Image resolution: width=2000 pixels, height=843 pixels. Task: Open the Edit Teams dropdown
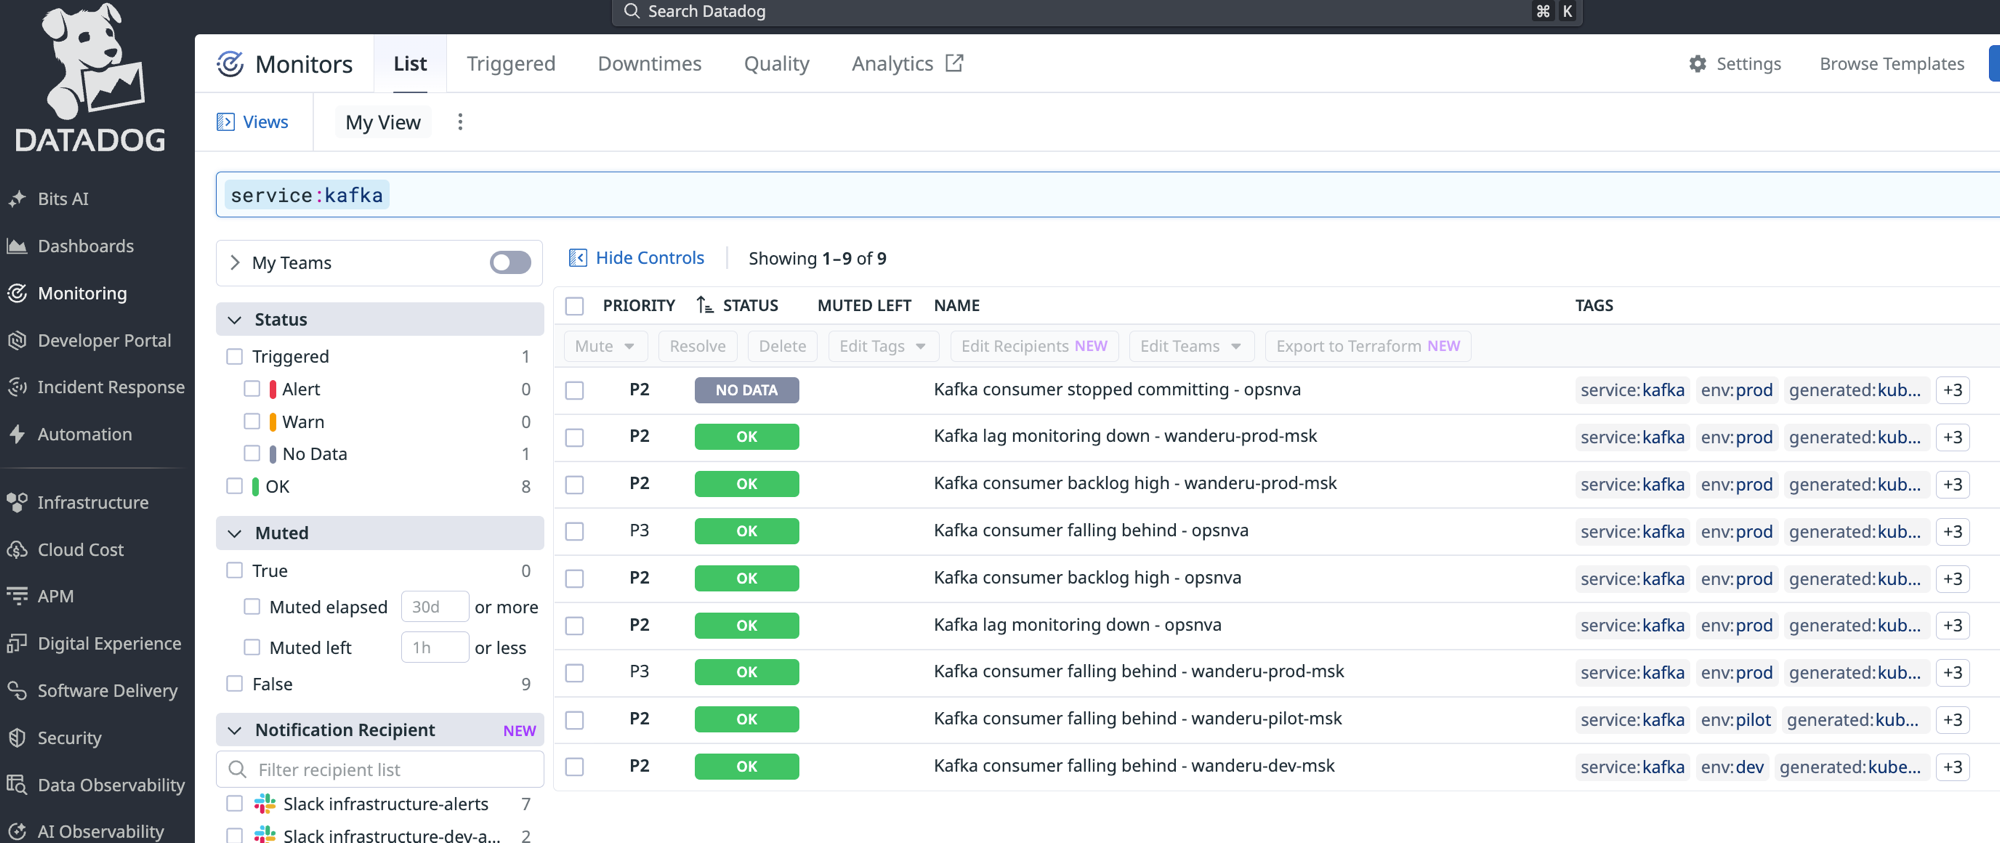pos(1191,346)
